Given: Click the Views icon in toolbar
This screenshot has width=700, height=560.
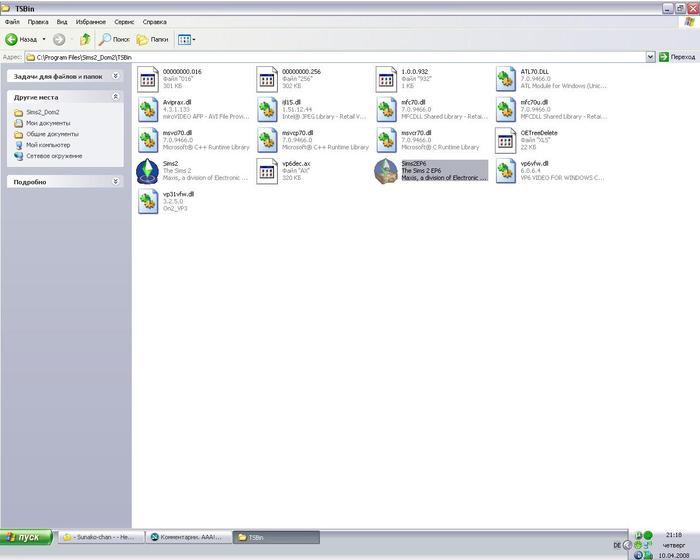Looking at the screenshot, I should point(184,39).
